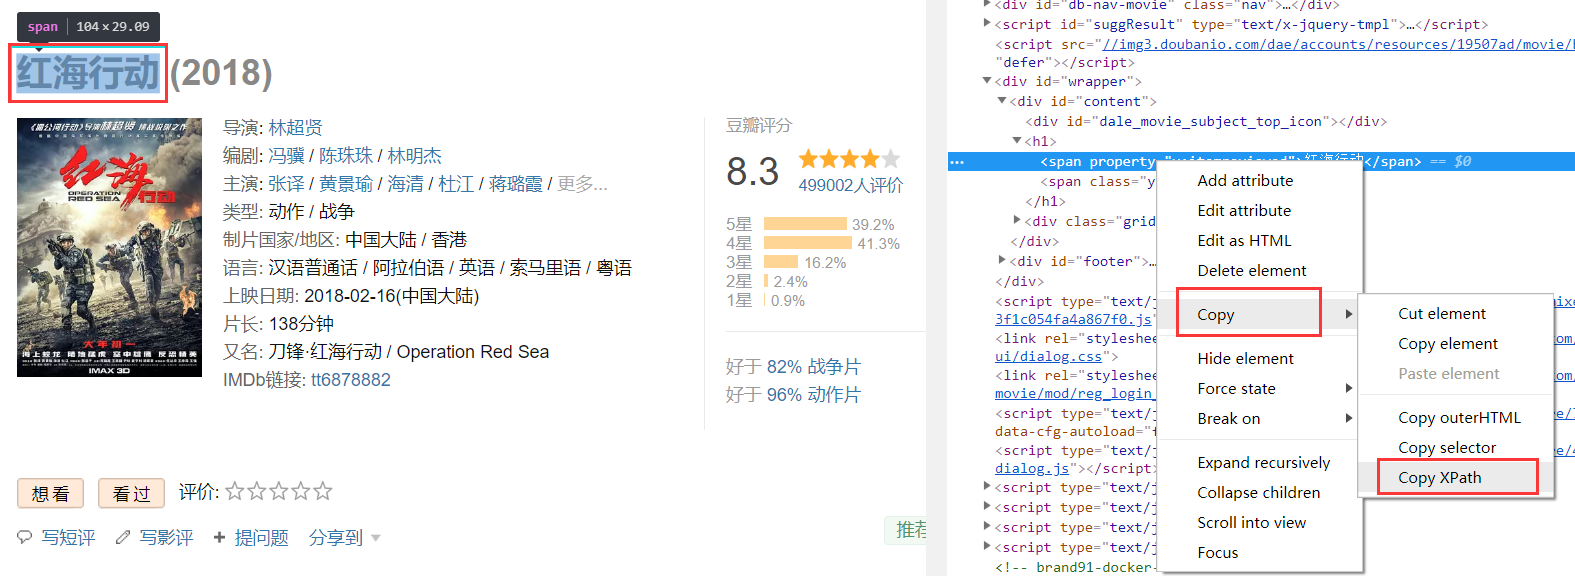
Task: Rate the movie with the fifth star
Action: tap(323, 491)
